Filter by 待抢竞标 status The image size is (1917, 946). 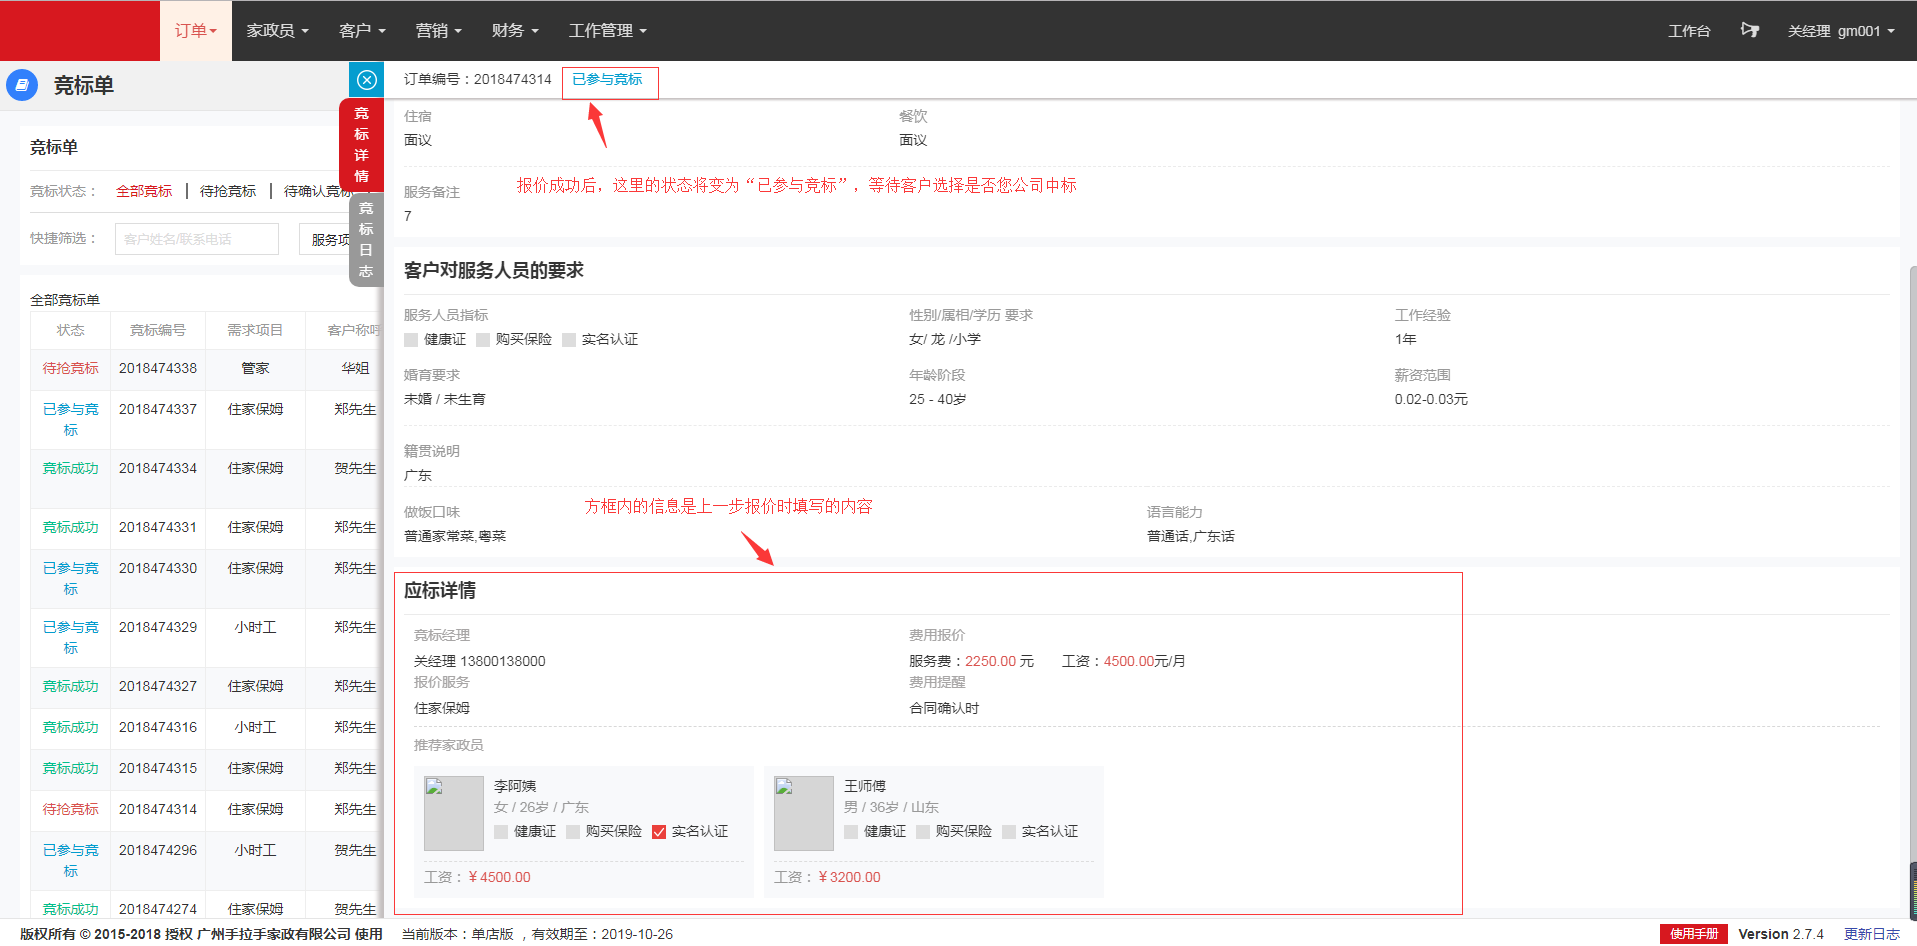coord(228,191)
